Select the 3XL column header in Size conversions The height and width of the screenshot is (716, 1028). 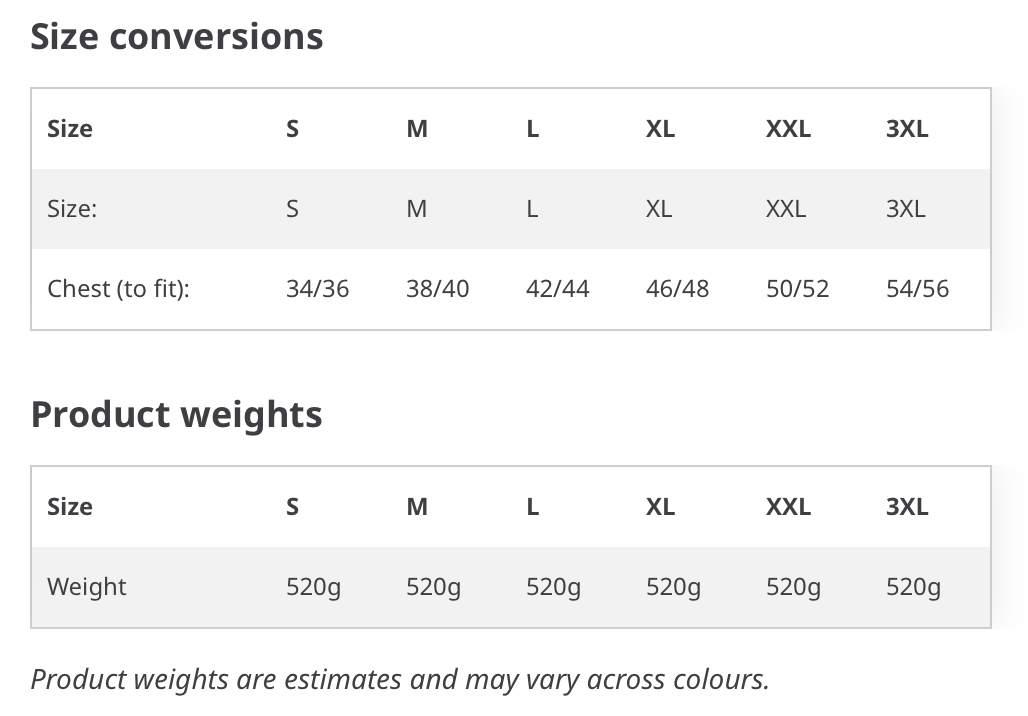907,129
